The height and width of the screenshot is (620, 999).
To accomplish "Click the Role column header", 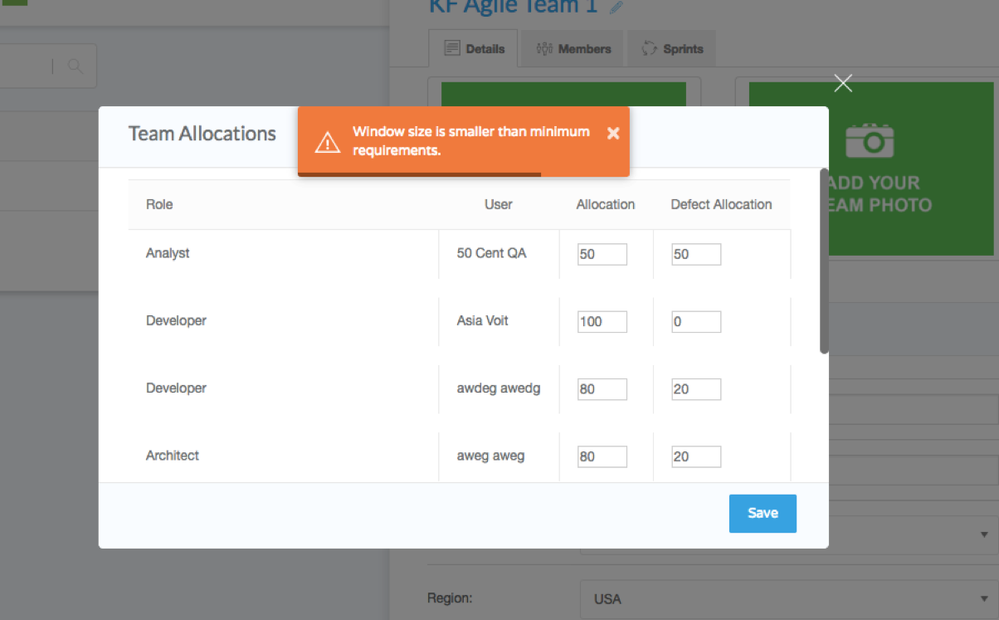I will tap(159, 205).
